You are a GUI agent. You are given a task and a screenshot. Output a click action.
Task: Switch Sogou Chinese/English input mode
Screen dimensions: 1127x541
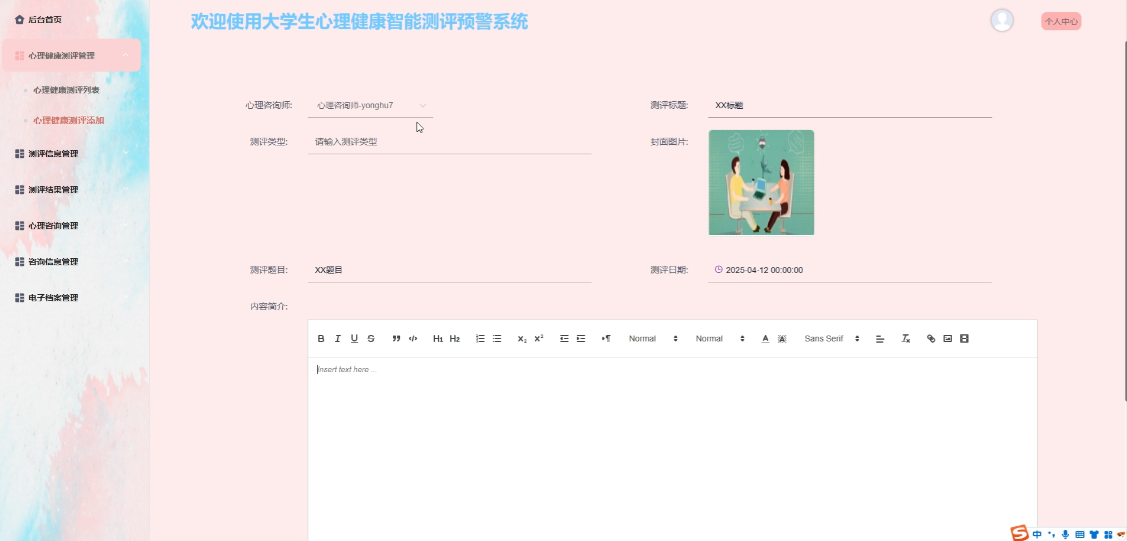click(x=1037, y=534)
